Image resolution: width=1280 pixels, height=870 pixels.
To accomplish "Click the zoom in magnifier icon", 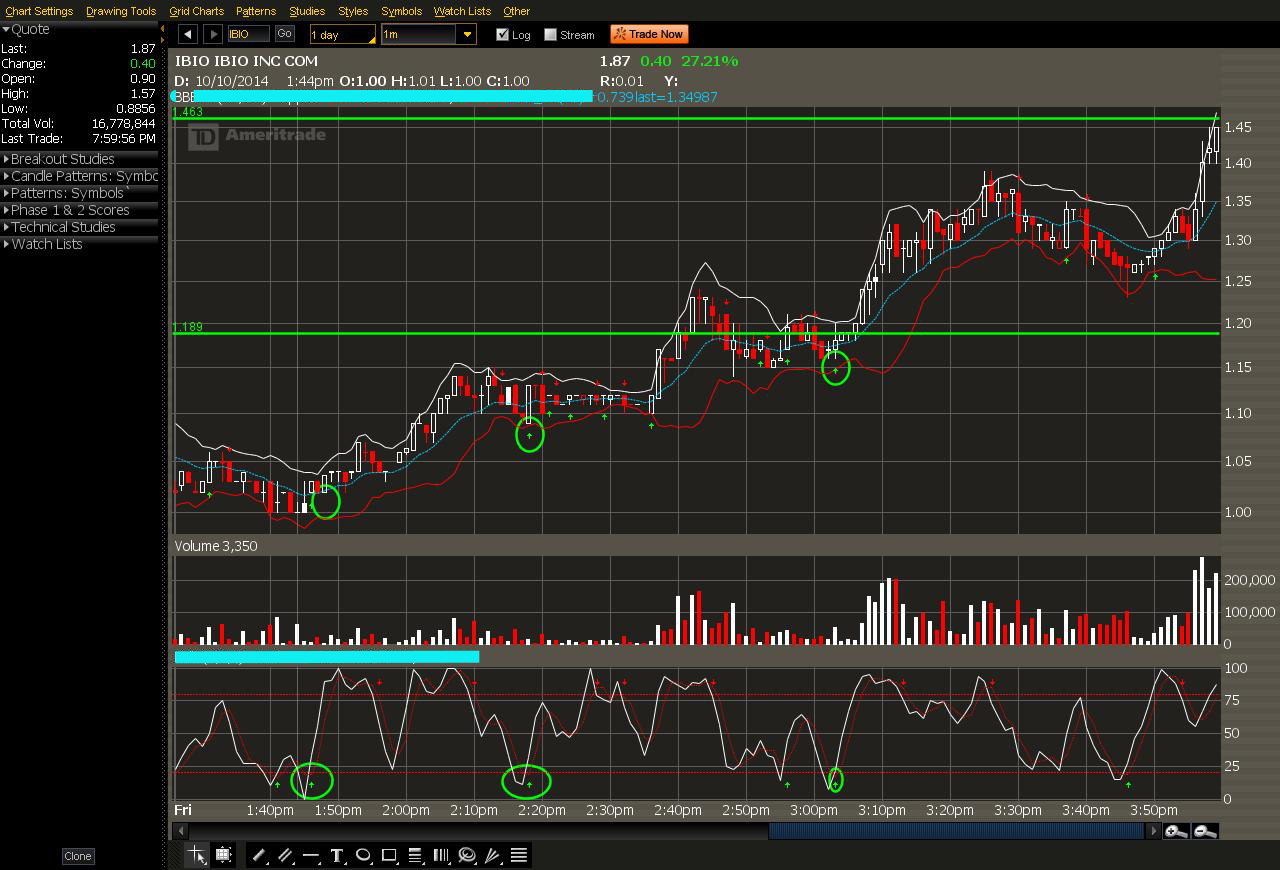I will pos(1176,831).
